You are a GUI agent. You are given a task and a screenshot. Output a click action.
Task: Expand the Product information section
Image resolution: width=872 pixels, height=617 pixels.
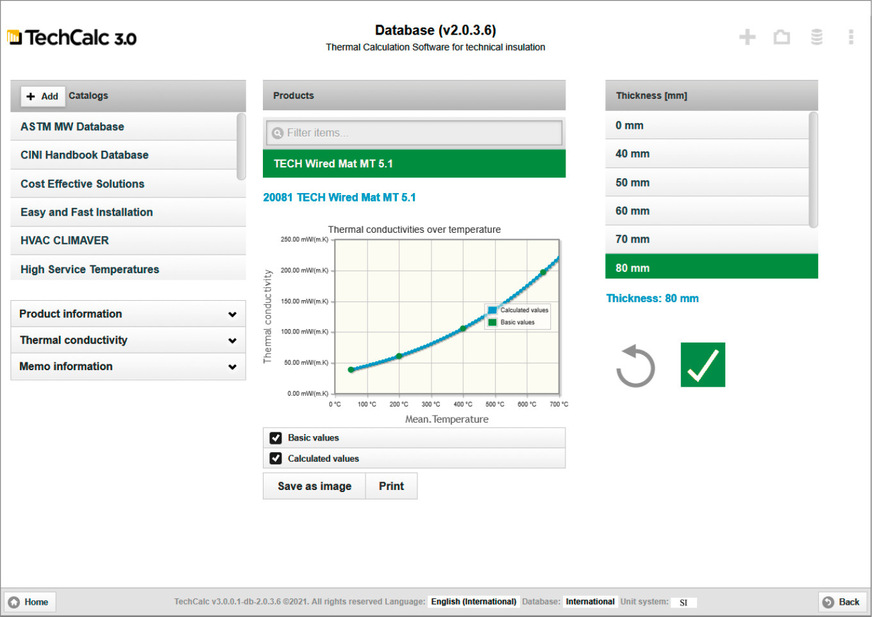[x=128, y=314]
